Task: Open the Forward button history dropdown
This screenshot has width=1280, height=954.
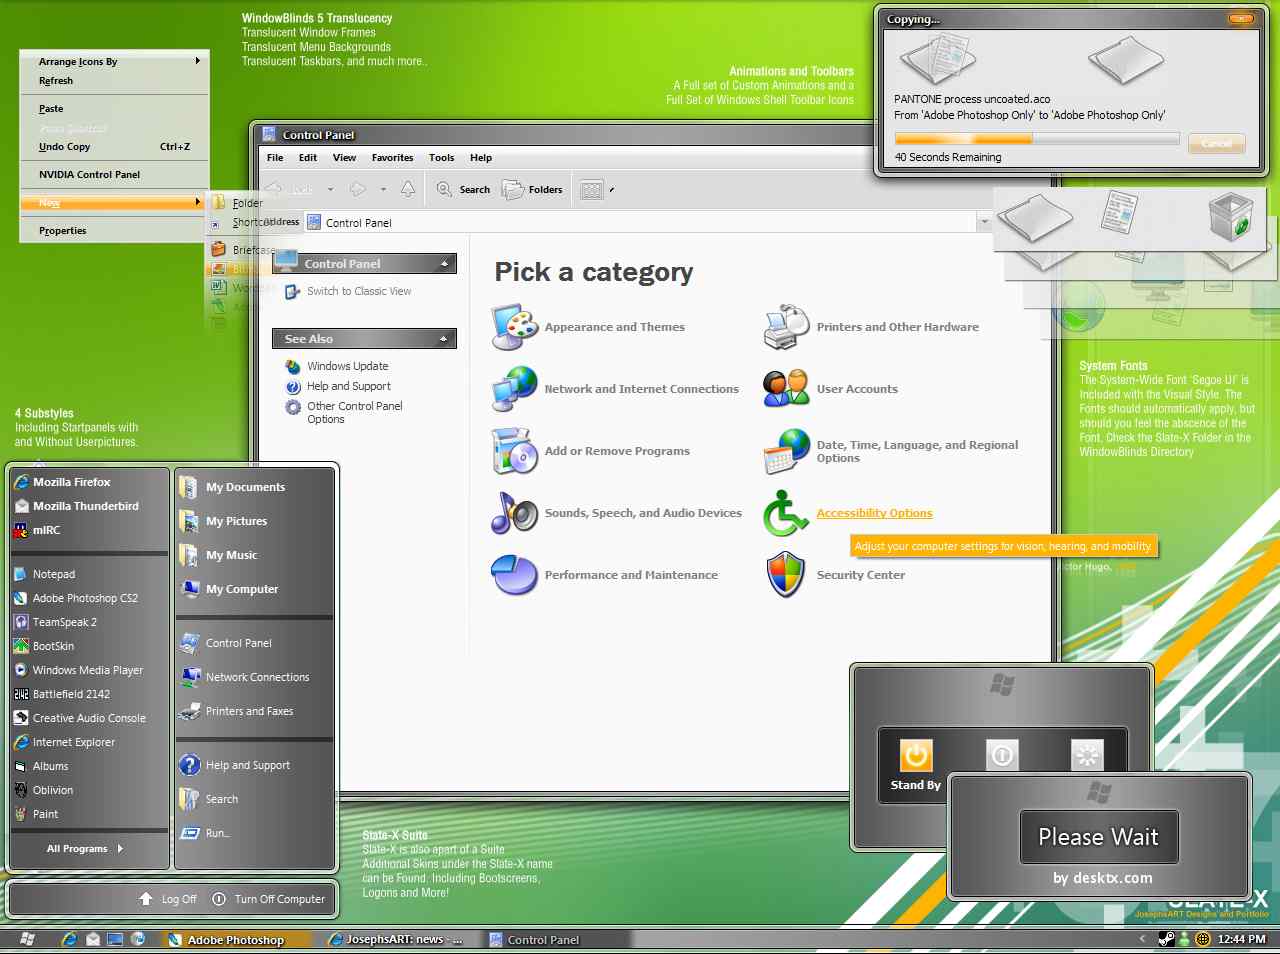Action: point(383,189)
